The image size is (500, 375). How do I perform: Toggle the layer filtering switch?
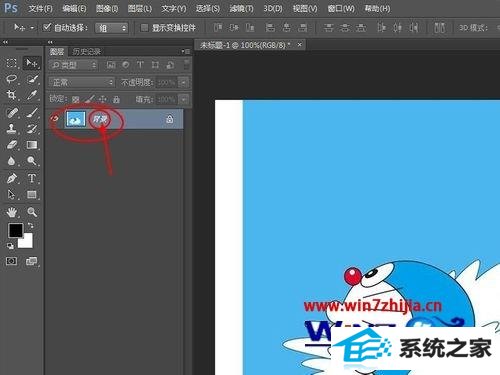click(x=187, y=65)
